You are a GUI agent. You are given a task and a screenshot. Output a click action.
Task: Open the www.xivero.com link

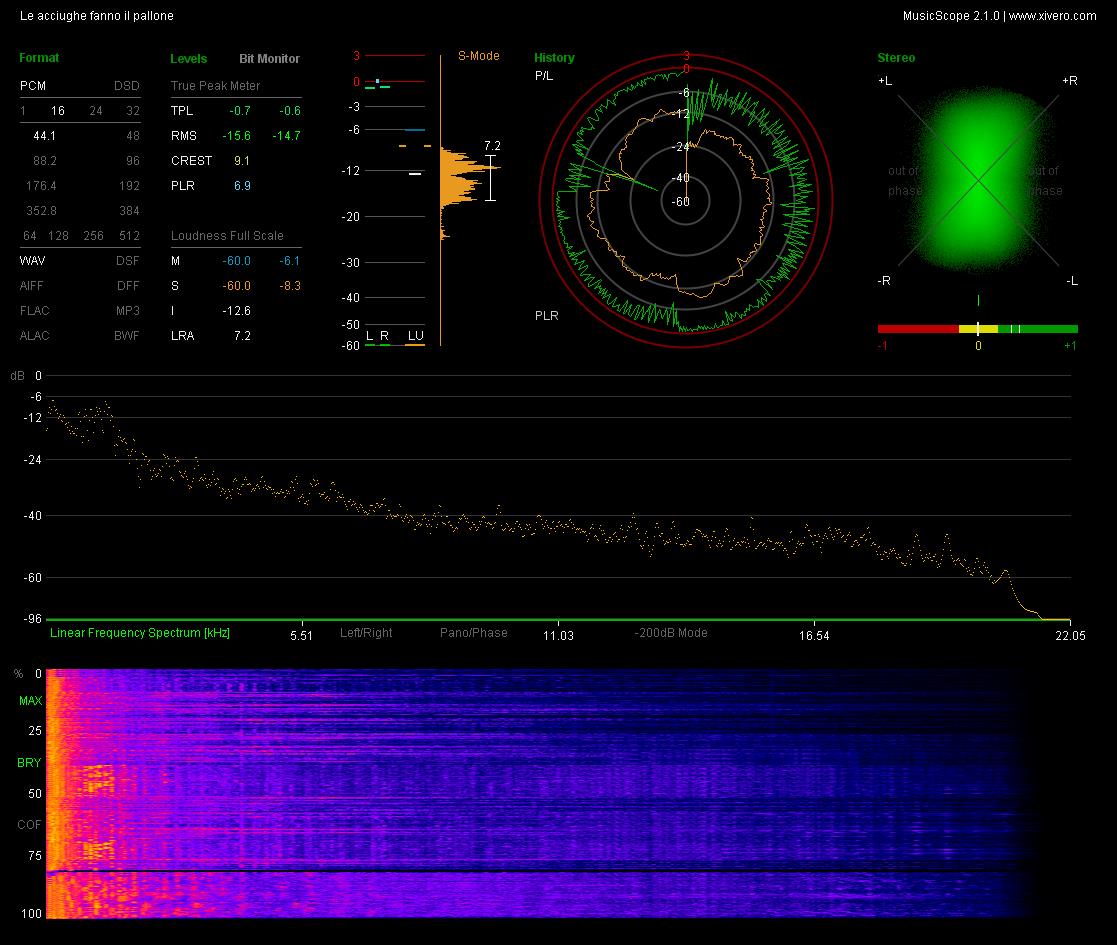(1052, 16)
